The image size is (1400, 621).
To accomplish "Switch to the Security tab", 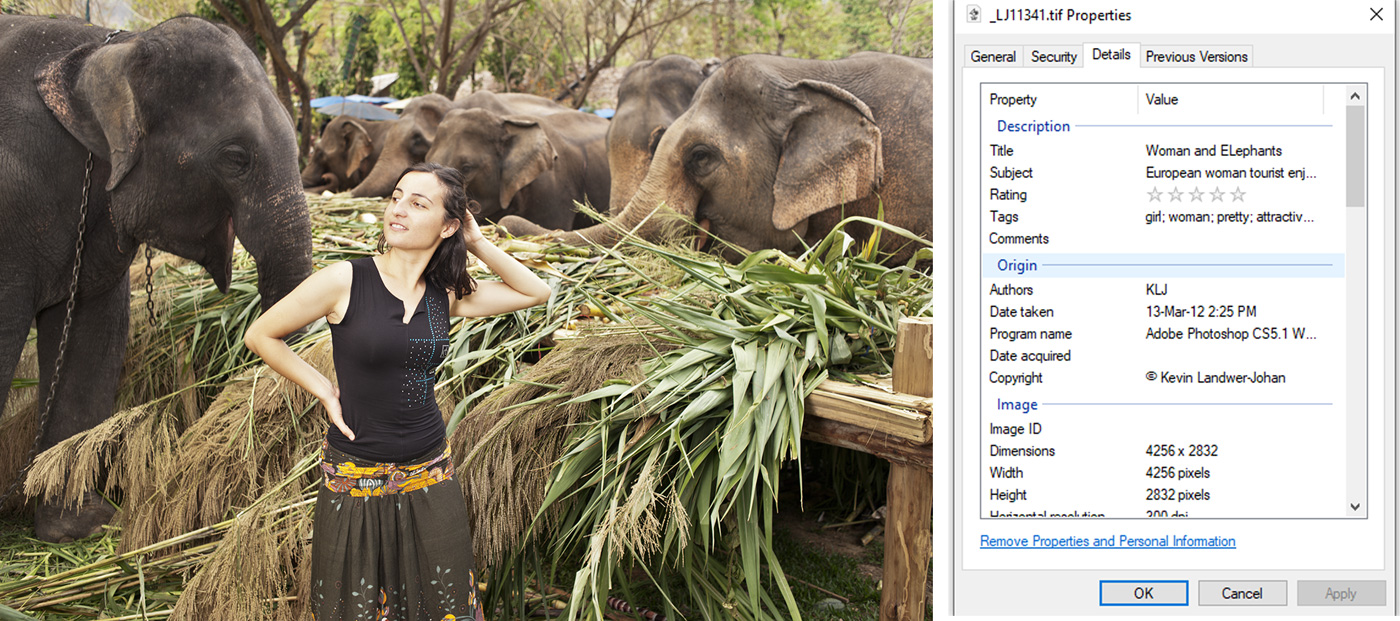I will coord(1054,57).
